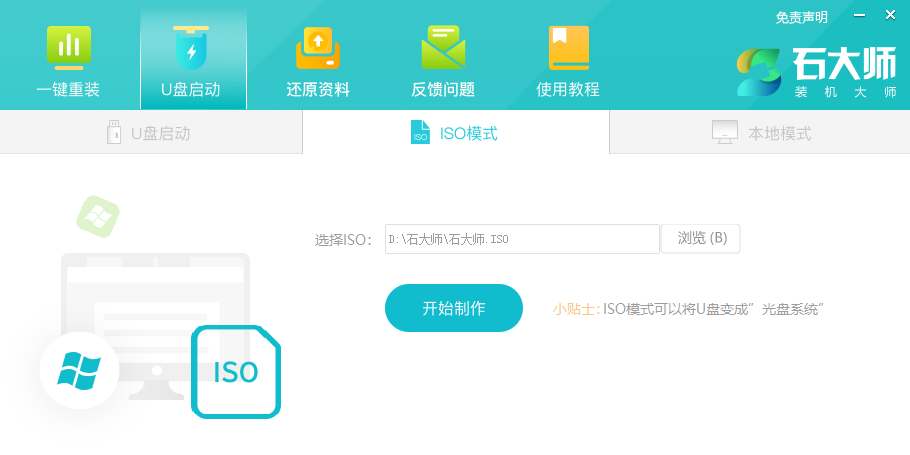910x455 pixels.
Task: Switch to the U盘启动 sub-tab
Action: click(x=151, y=132)
